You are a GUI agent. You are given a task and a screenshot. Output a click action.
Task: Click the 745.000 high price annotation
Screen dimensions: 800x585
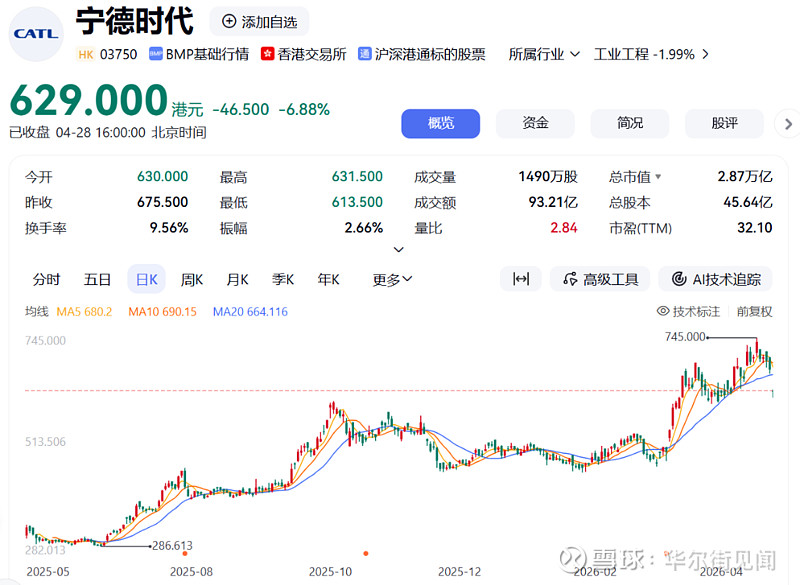pos(685,337)
